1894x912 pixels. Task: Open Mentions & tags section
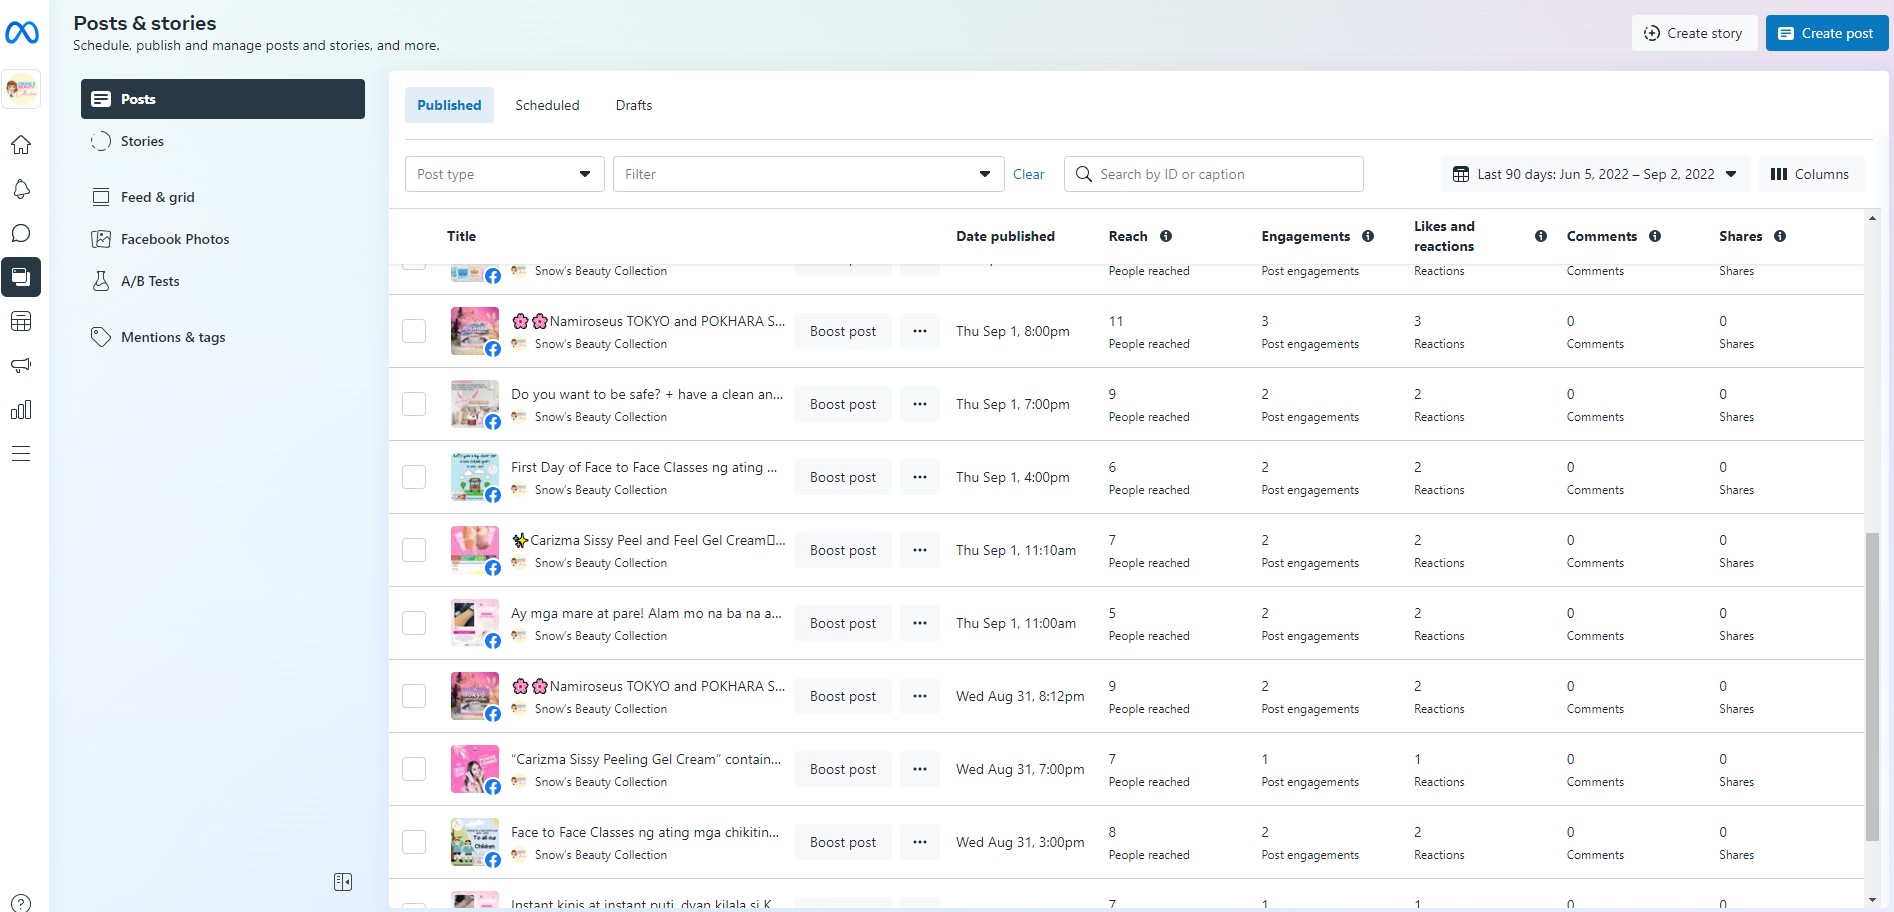click(223, 337)
